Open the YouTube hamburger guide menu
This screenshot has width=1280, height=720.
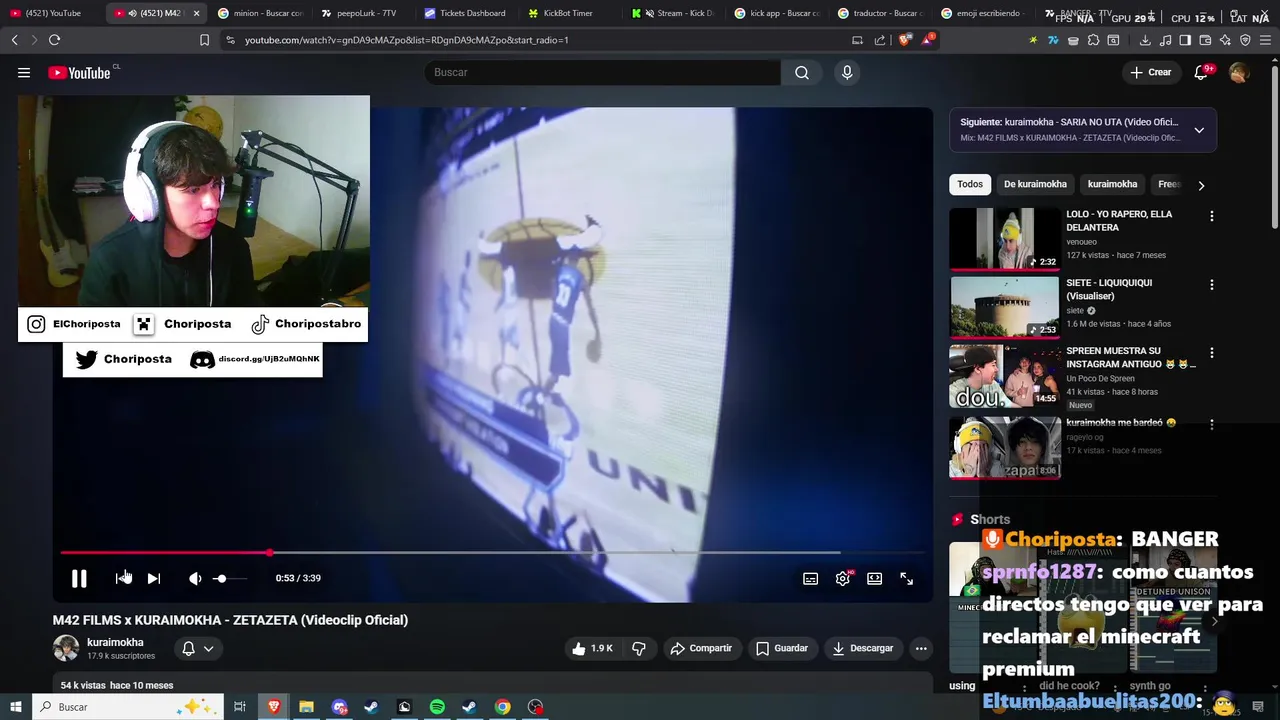[24, 72]
